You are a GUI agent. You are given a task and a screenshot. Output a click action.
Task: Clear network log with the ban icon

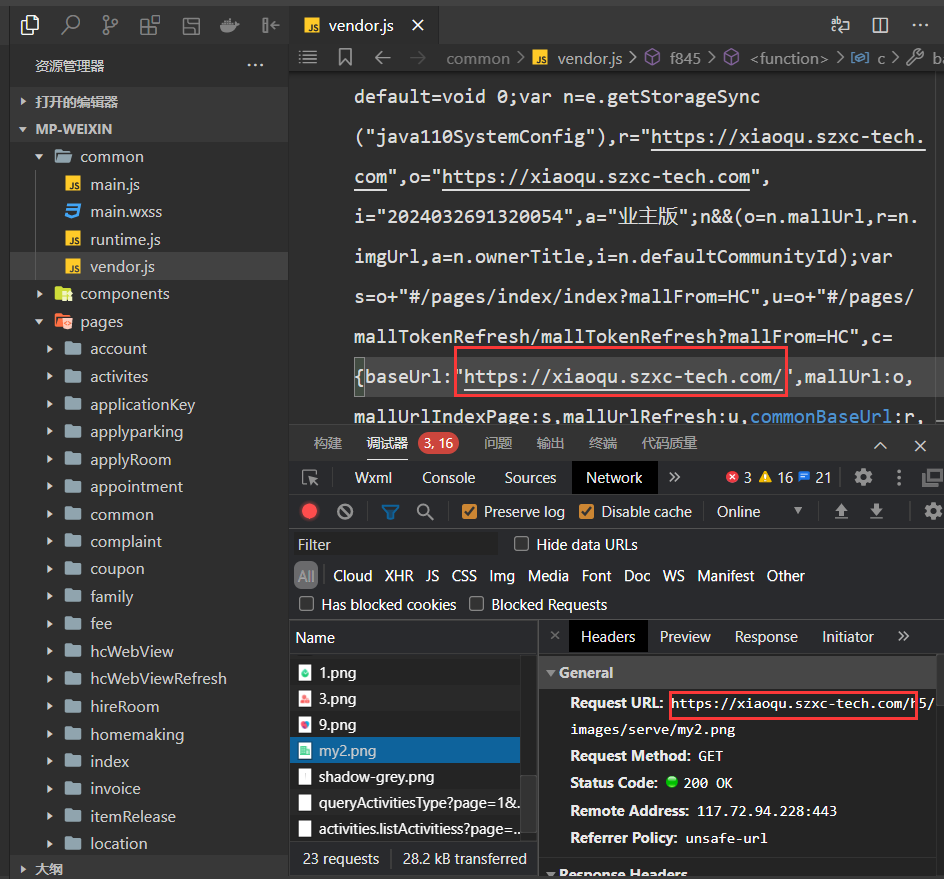click(345, 512)
